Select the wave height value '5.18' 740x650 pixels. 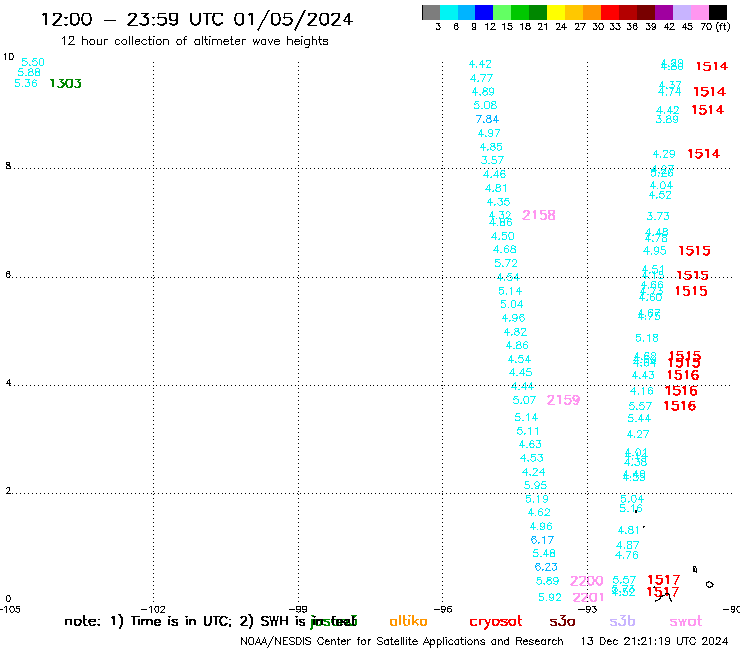(647, 338)
